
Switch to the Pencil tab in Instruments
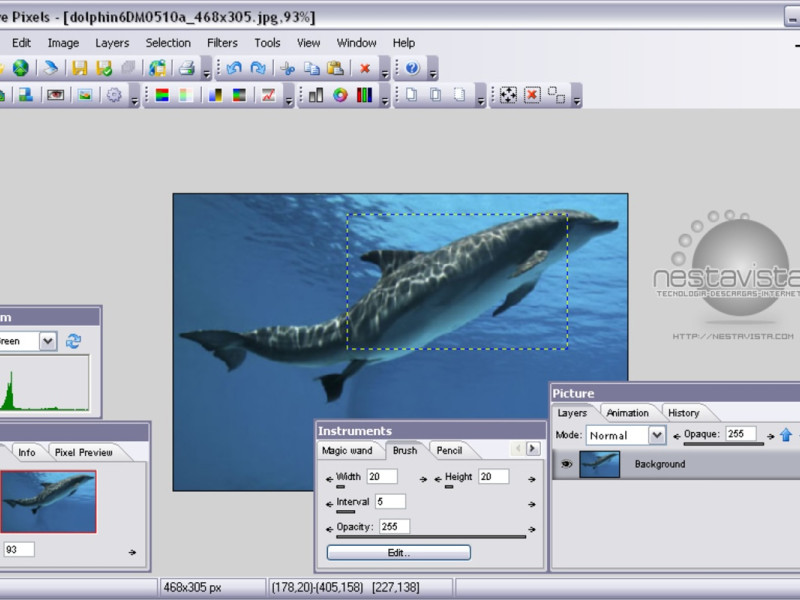tap(449, 450)
